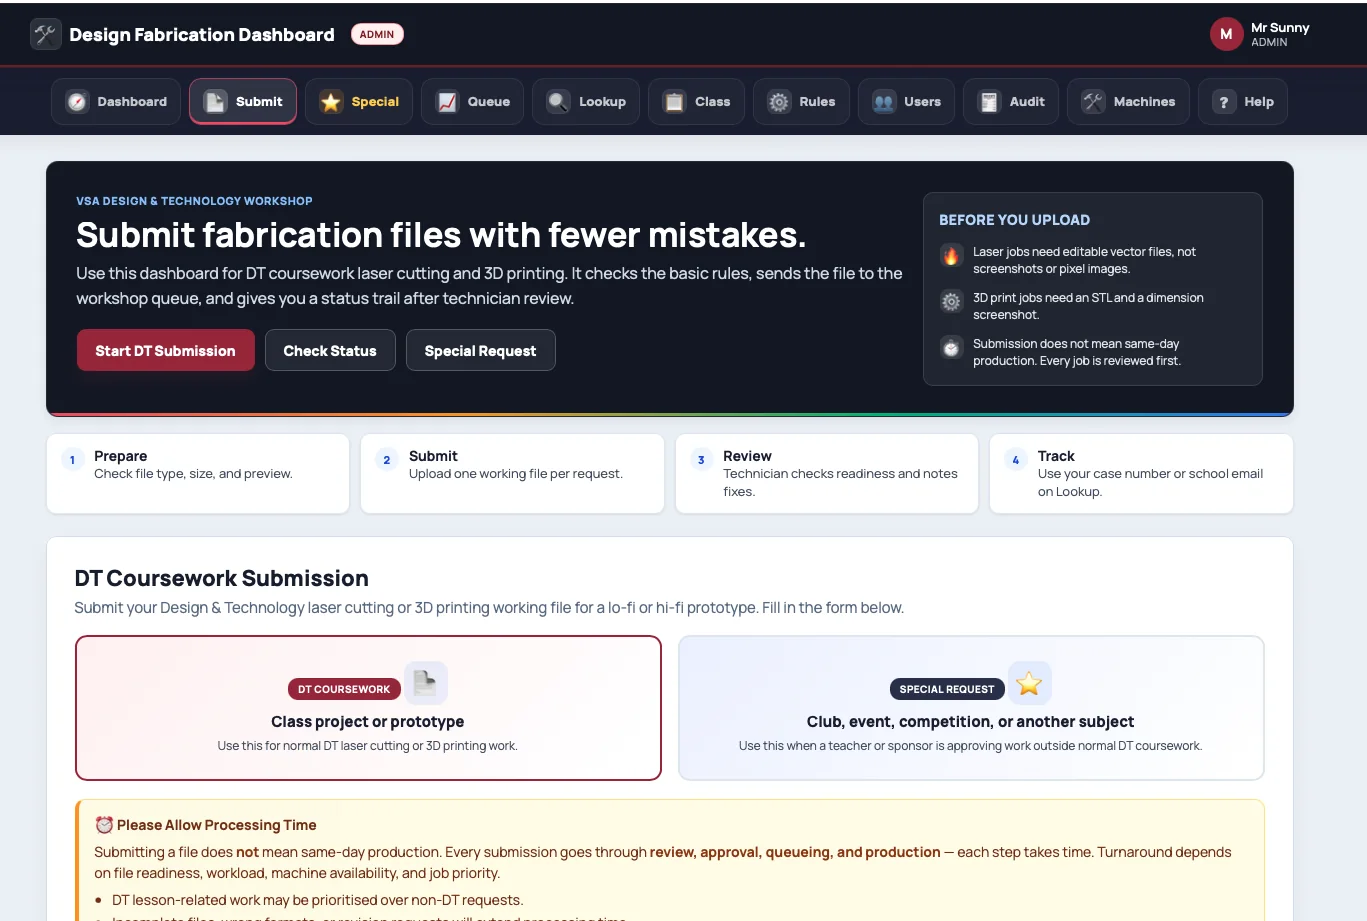The image size is (1367, 921).
Task: Select the Club, event, competition card
Action: (971, 708)
